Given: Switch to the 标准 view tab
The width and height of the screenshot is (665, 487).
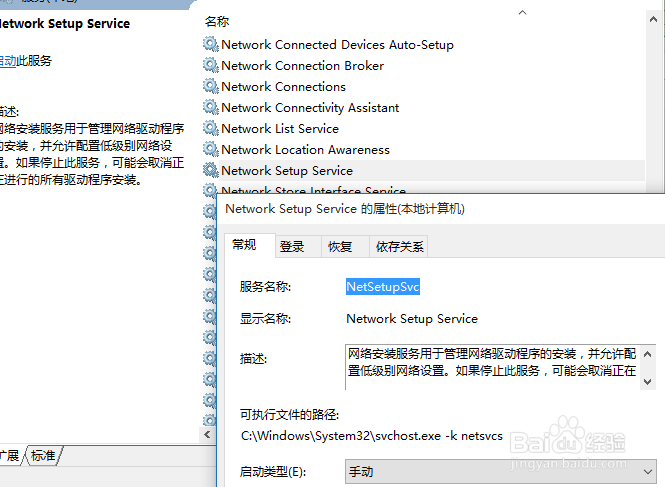Looking at the screenshot, I should 43,456.
